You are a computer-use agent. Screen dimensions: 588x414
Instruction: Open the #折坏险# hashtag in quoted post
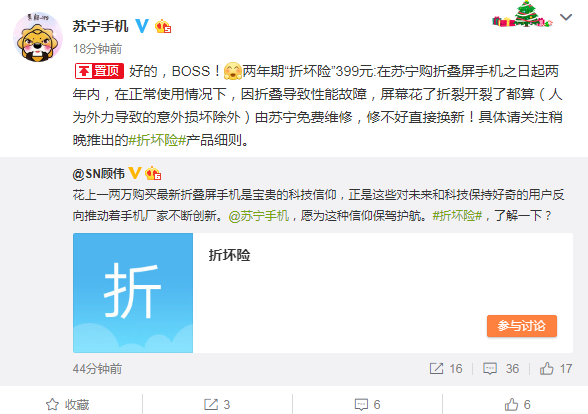pyautogui.click(x=457, y=216)
